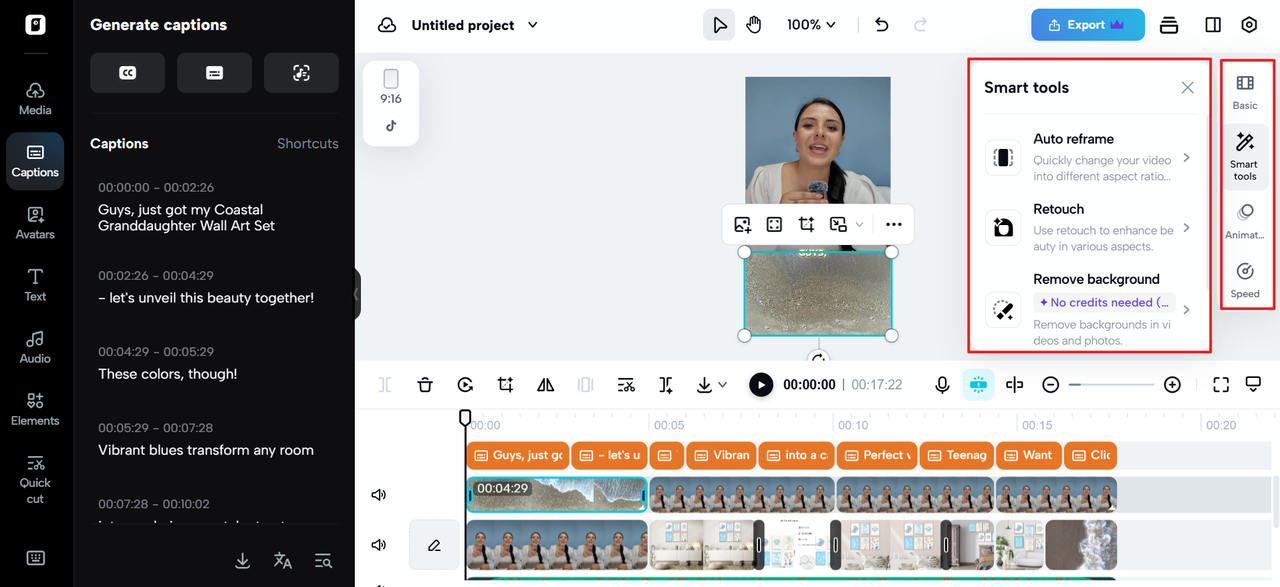Click crop icon in the timeline toolbar
The height and width of the screenshot is (587, 1280).
pyautogui.click(x=505, y=385)
